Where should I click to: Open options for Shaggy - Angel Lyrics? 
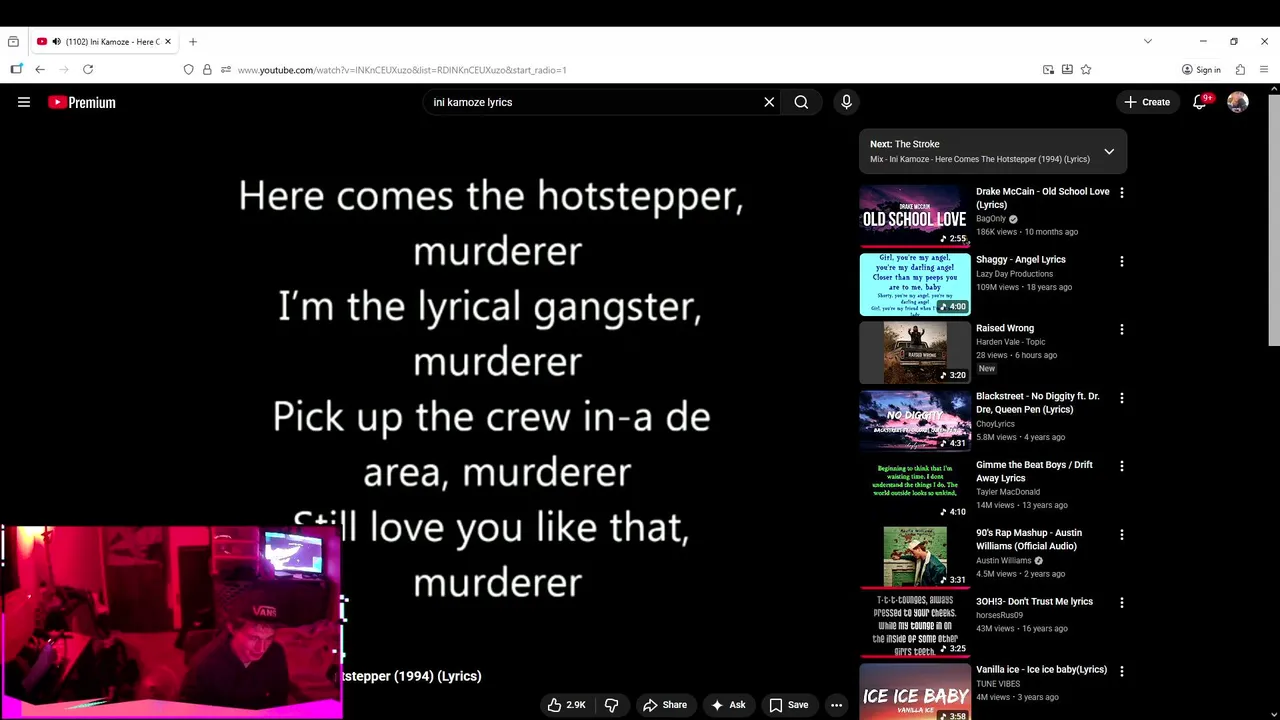1121,261
